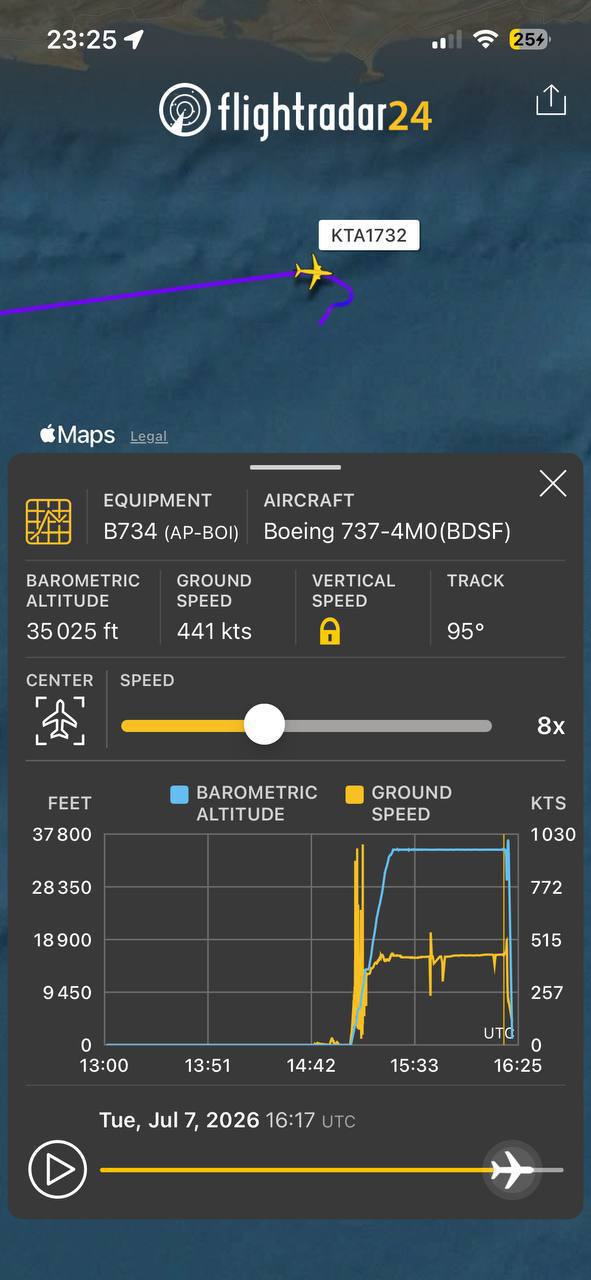Tap the share icon at top right
The image size is (591, 1280).
pyautogui.click(x=551, y=100)
